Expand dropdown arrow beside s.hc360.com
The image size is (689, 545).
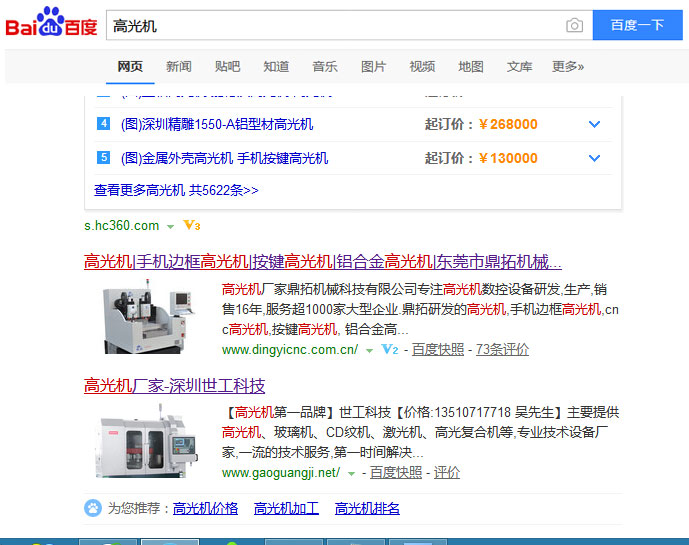click(x=170, y=227)
